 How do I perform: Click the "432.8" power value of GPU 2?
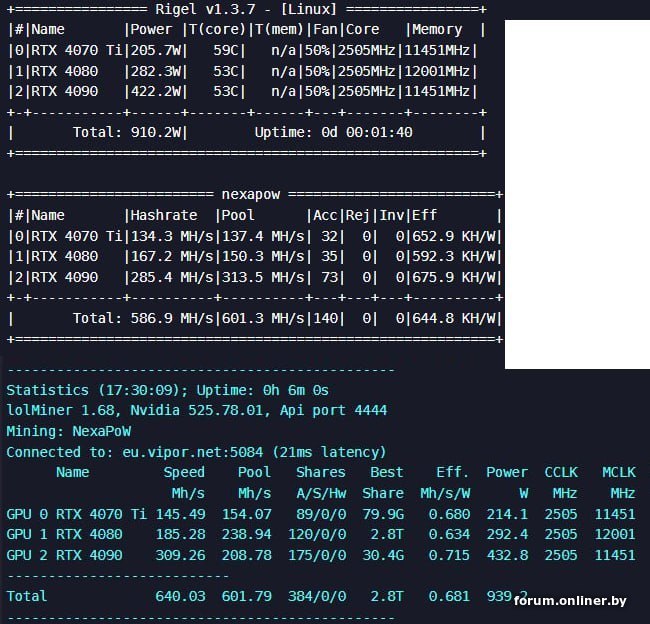[507, 555]
